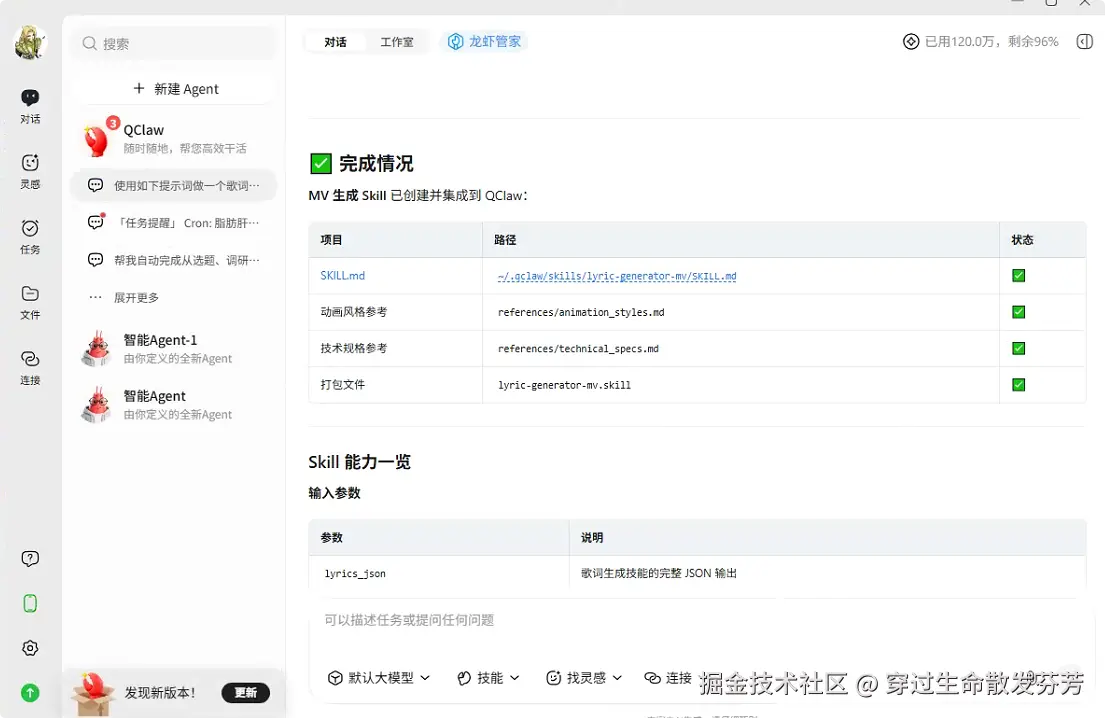Click the 智能Agent-1 avatar icon
The image size is (1105, 718).
(x=97, y=349)
